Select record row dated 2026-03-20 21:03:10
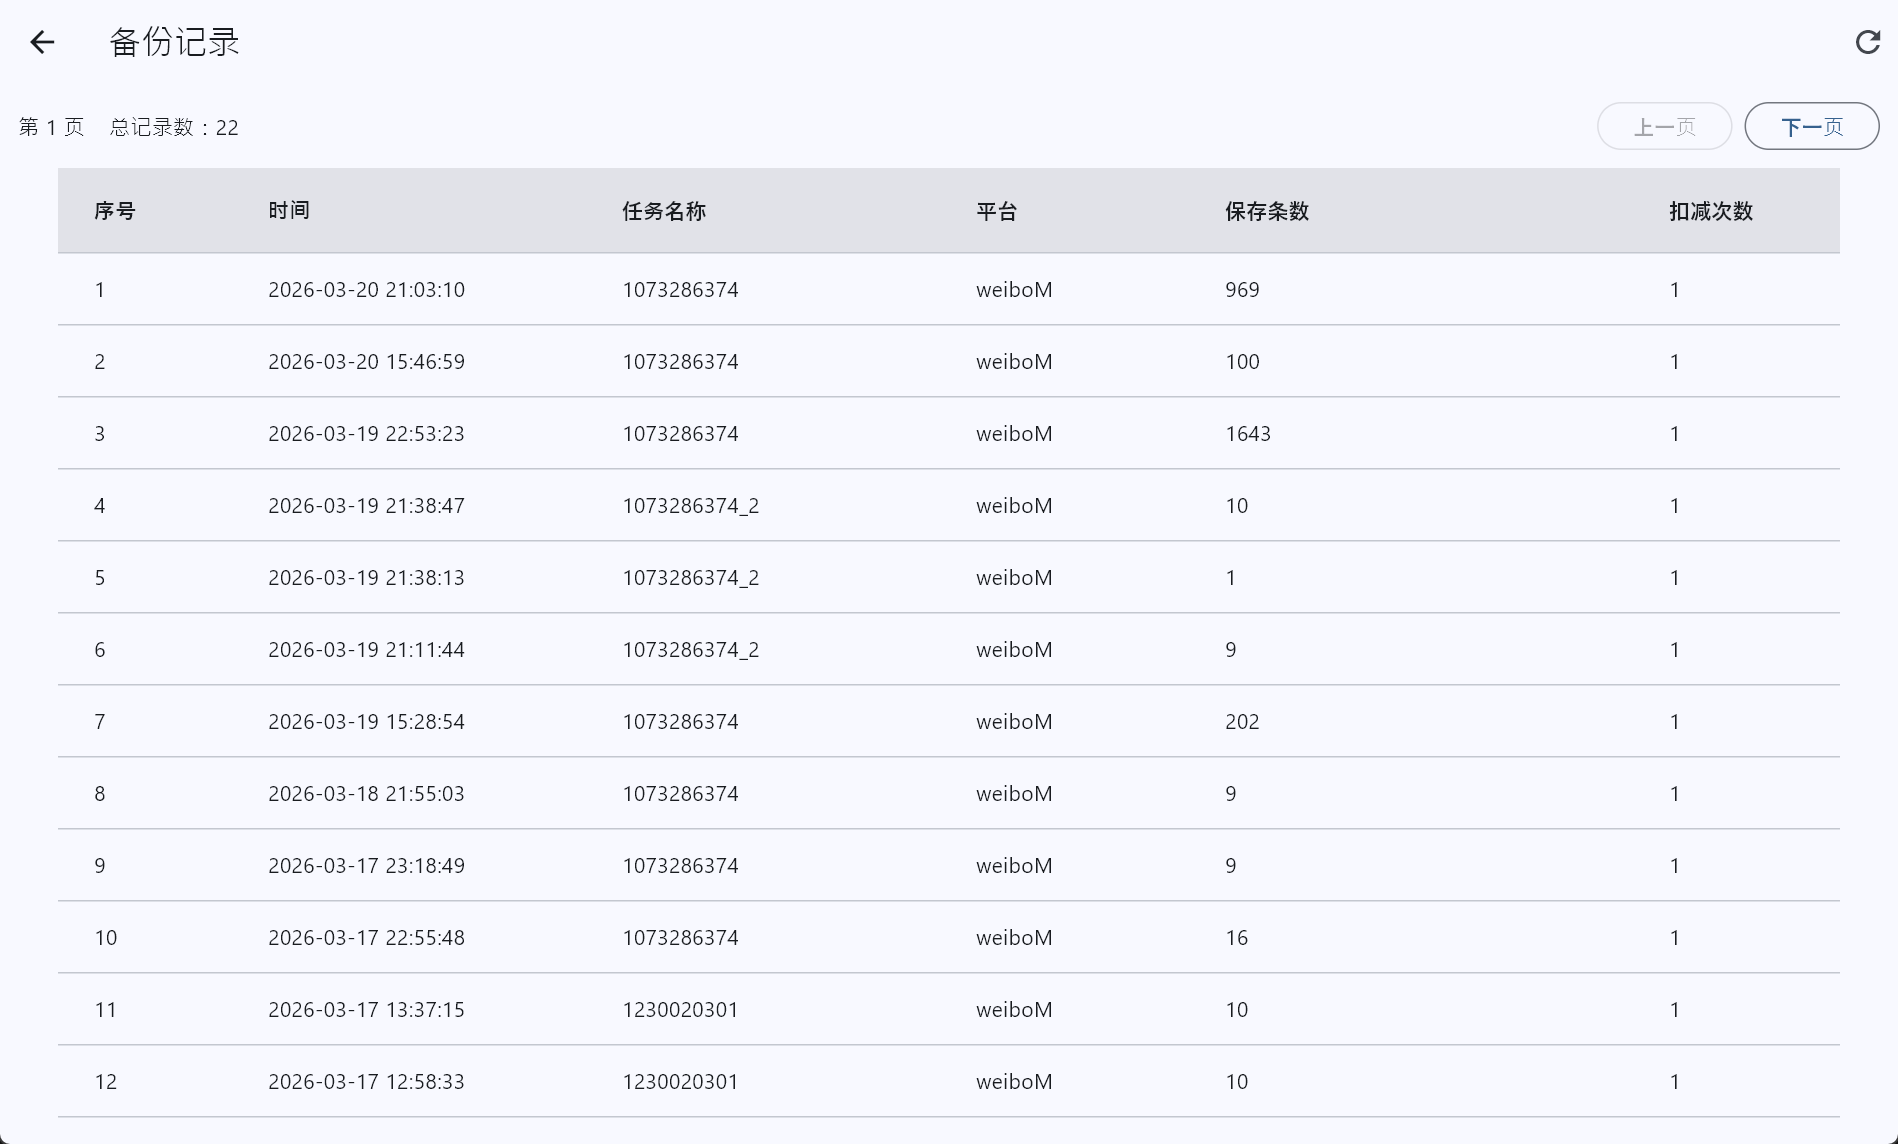The image size is (1898, 1144). 366,290
